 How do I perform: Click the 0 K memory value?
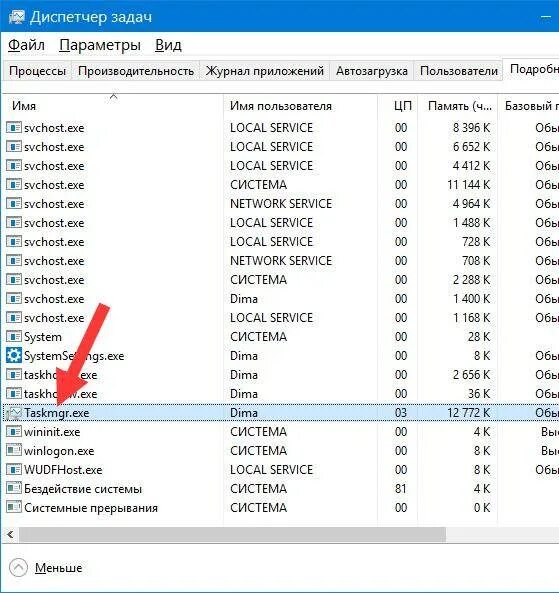482,508
